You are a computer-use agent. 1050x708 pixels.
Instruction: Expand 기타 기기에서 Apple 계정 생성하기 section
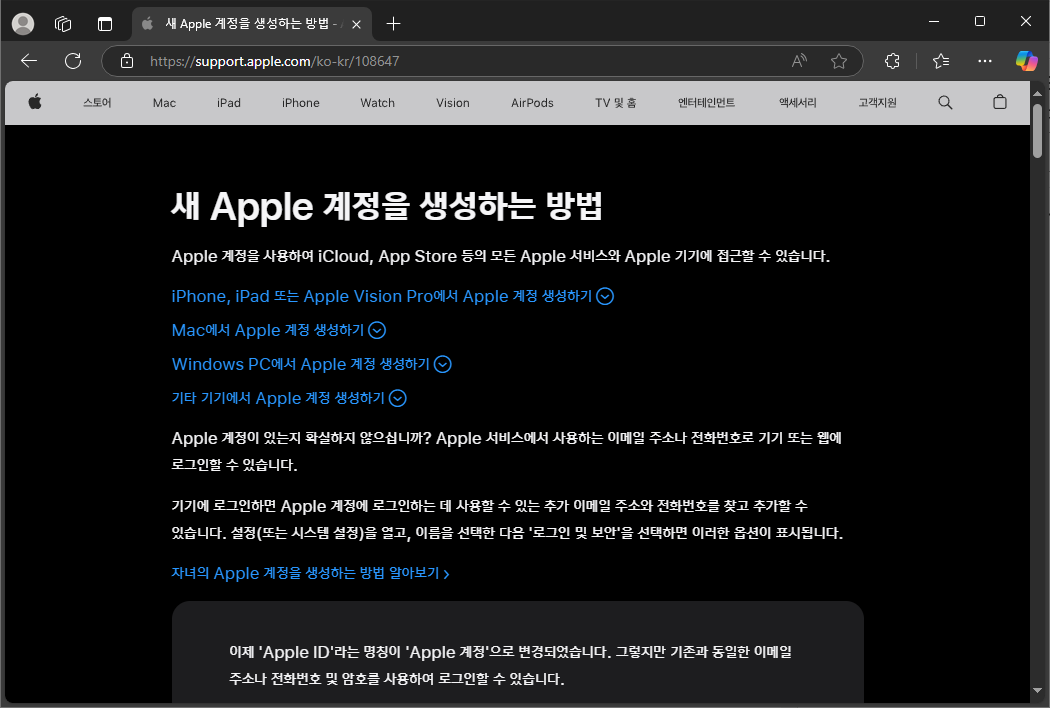tap(289, 399)
